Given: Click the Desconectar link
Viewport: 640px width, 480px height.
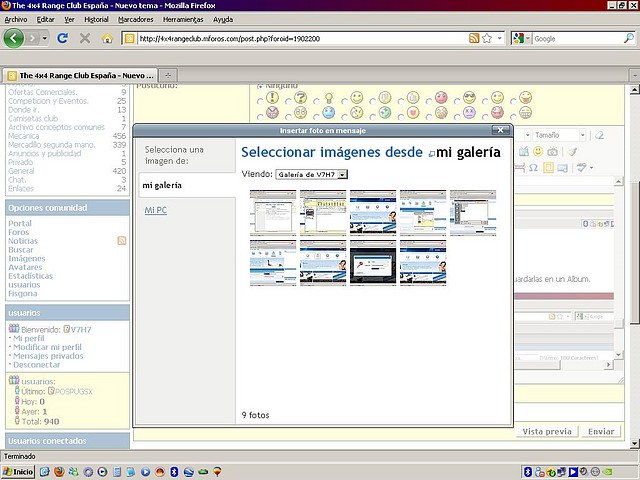Looking at the screenshot, I should 36,365.
